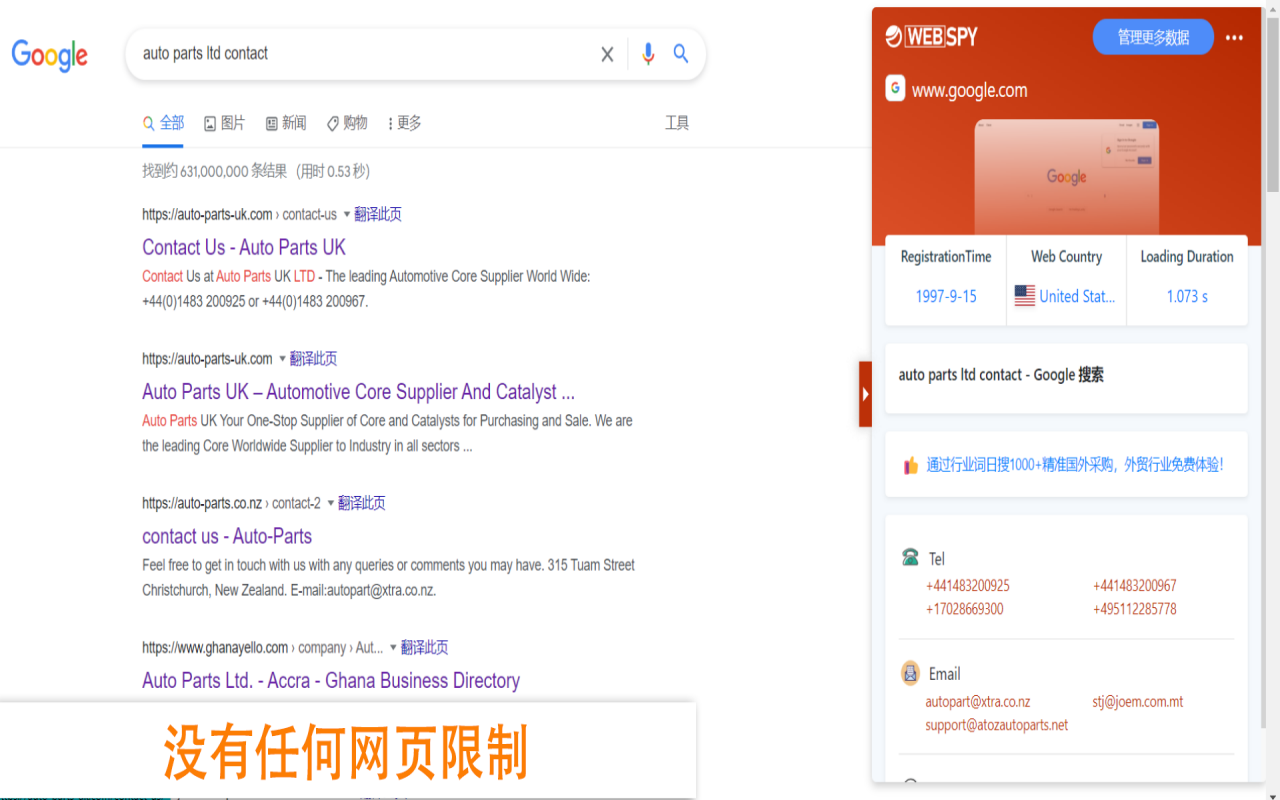Open Auto Parts UK – Automotive Core Supplier result

click(x=358, y=391)
